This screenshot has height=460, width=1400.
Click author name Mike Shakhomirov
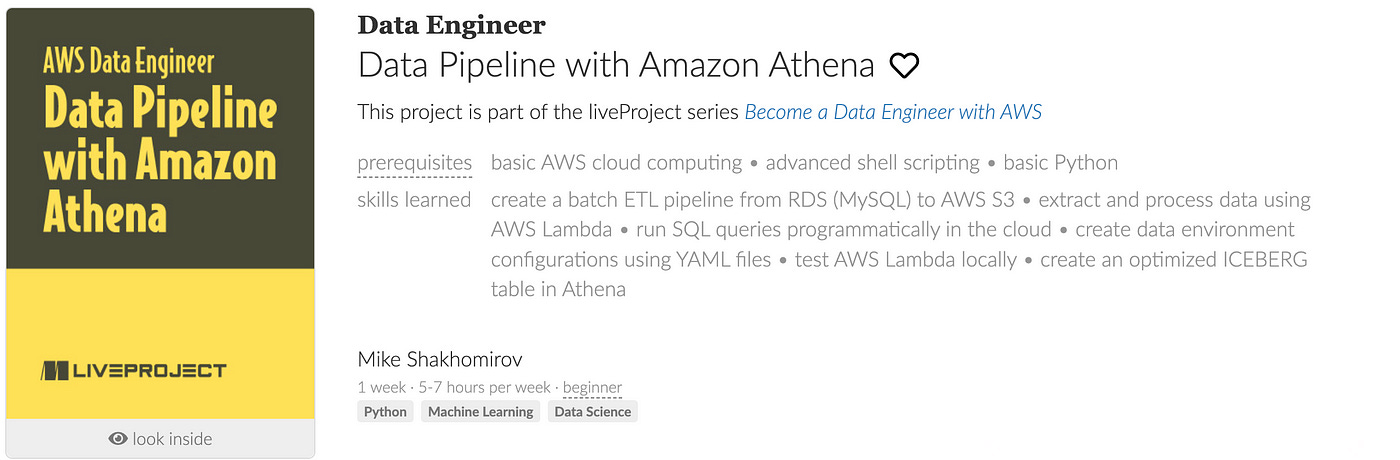[x=440, y=359]
